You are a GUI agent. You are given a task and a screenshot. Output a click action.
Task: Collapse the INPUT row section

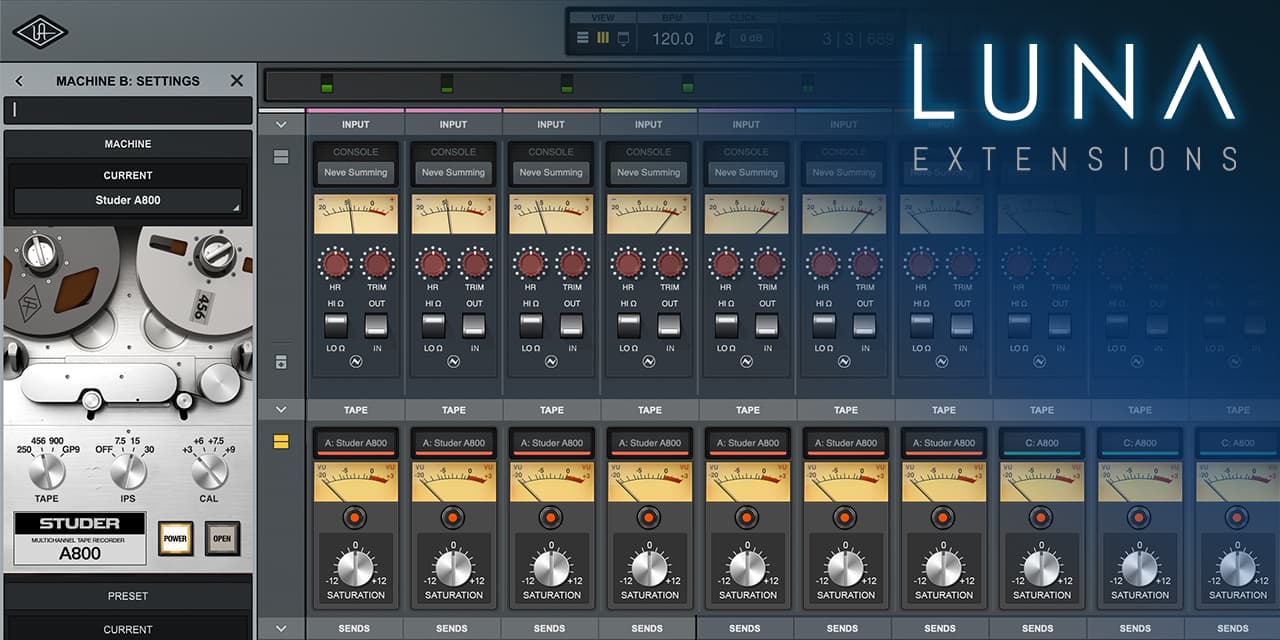tap(281, 125)
